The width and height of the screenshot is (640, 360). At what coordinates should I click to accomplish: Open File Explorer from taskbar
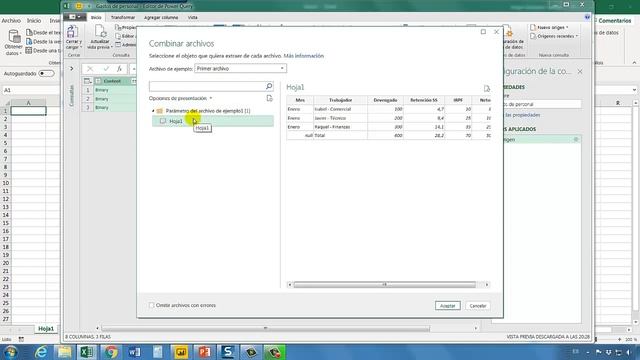click(64, 352)
